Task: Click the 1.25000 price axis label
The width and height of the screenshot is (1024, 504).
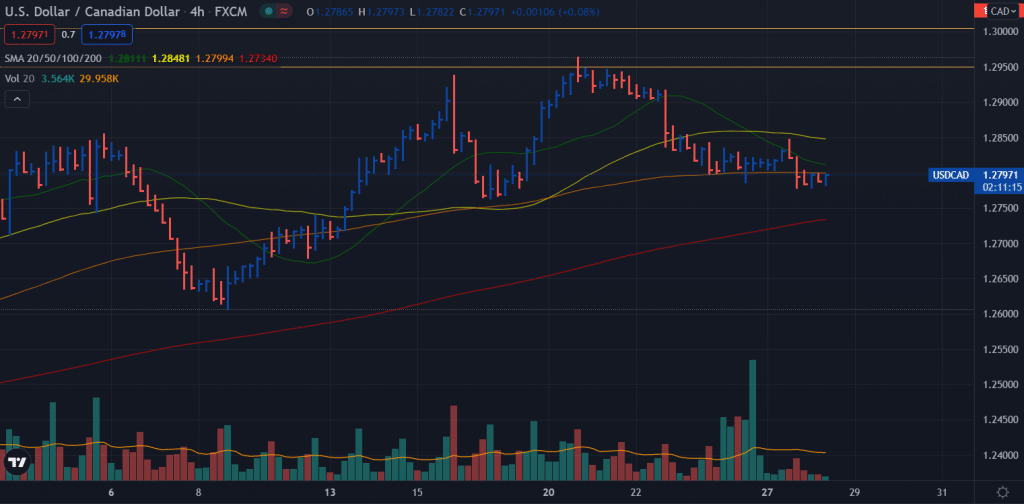Action: click(x=1002, y=384)
